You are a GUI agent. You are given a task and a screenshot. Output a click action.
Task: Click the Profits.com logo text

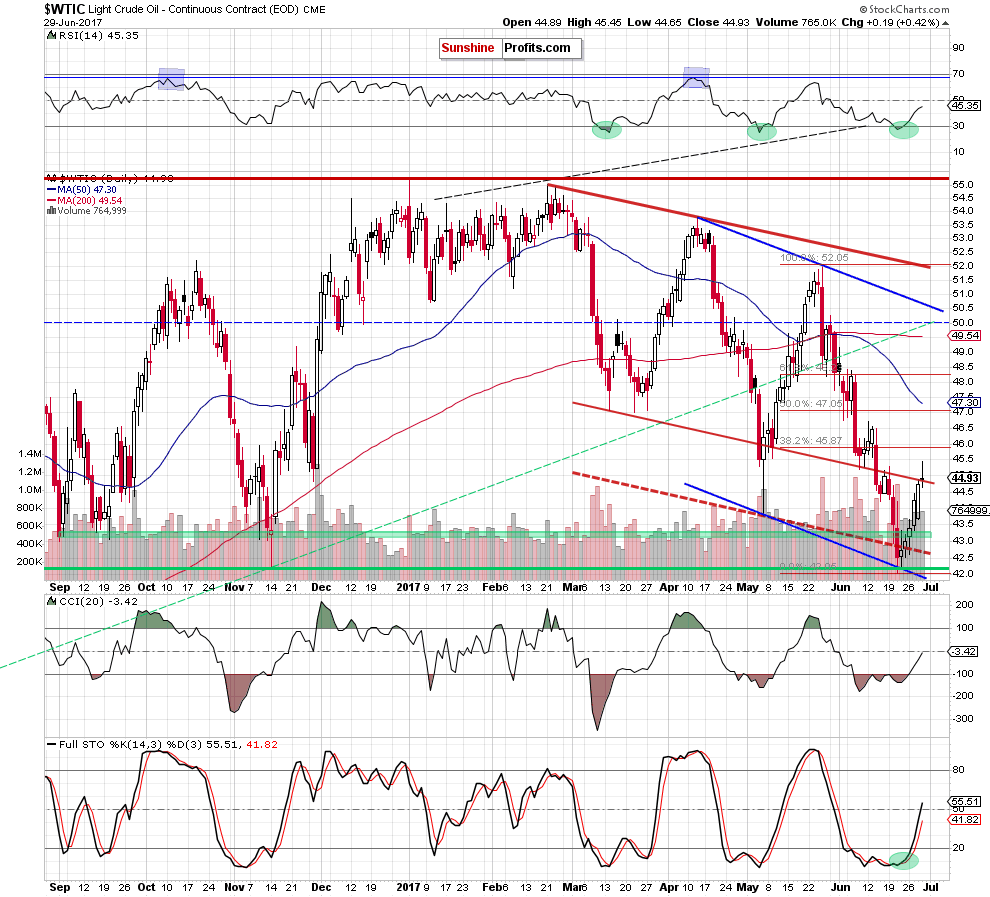click(x=537, y=48)
